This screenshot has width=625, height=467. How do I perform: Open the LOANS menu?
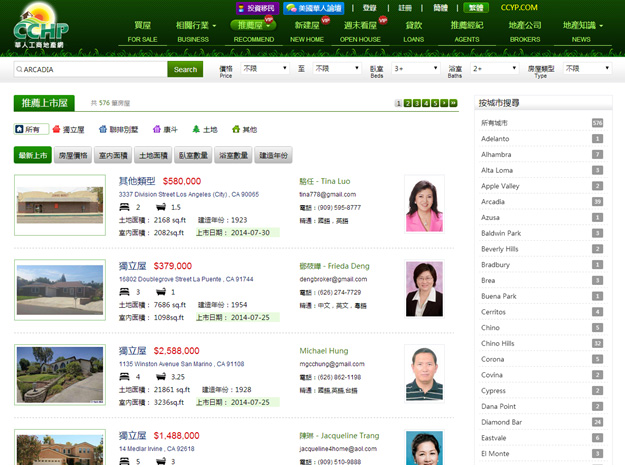click(413, 32)
